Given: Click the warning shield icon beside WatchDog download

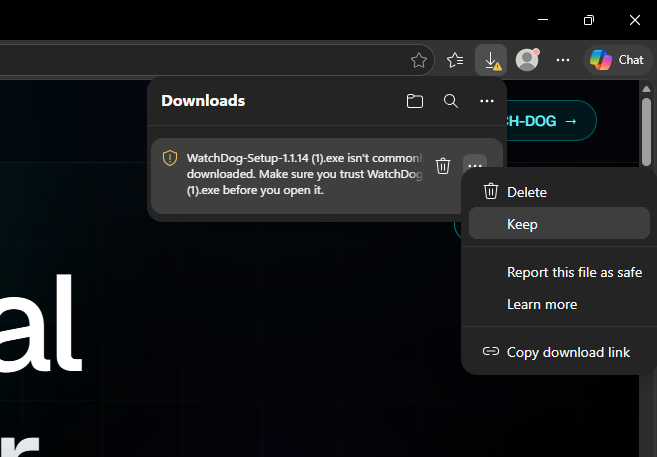Looking at the screenshot, I should coord(170,158).
